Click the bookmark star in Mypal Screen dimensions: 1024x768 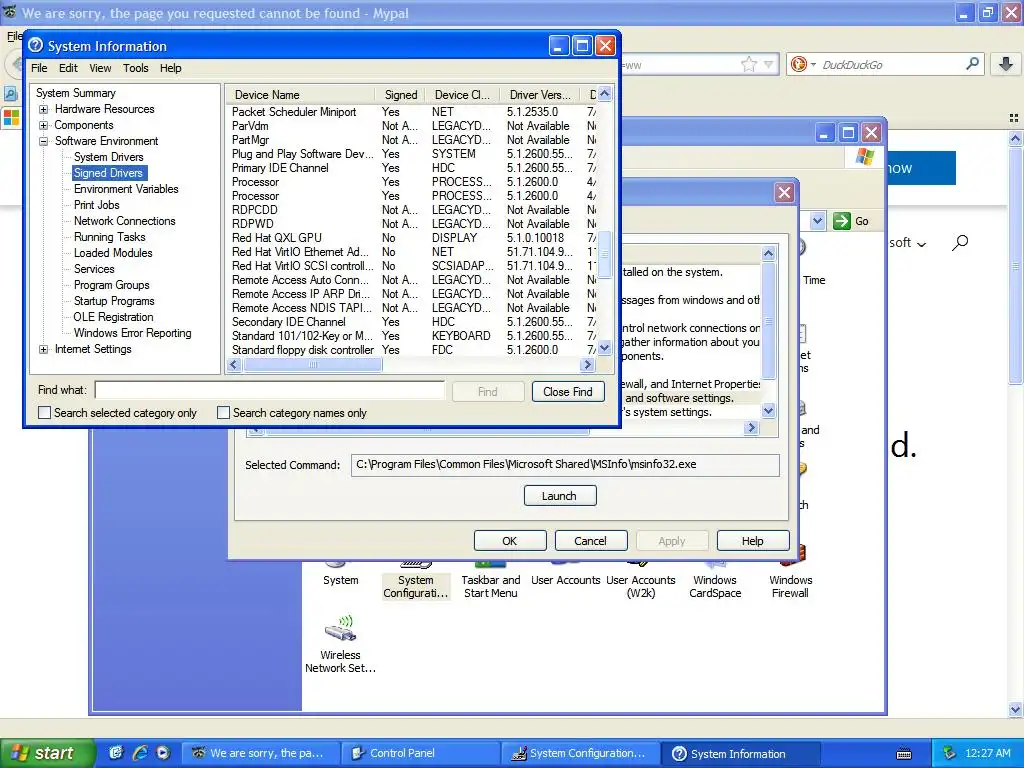point(748,64)
